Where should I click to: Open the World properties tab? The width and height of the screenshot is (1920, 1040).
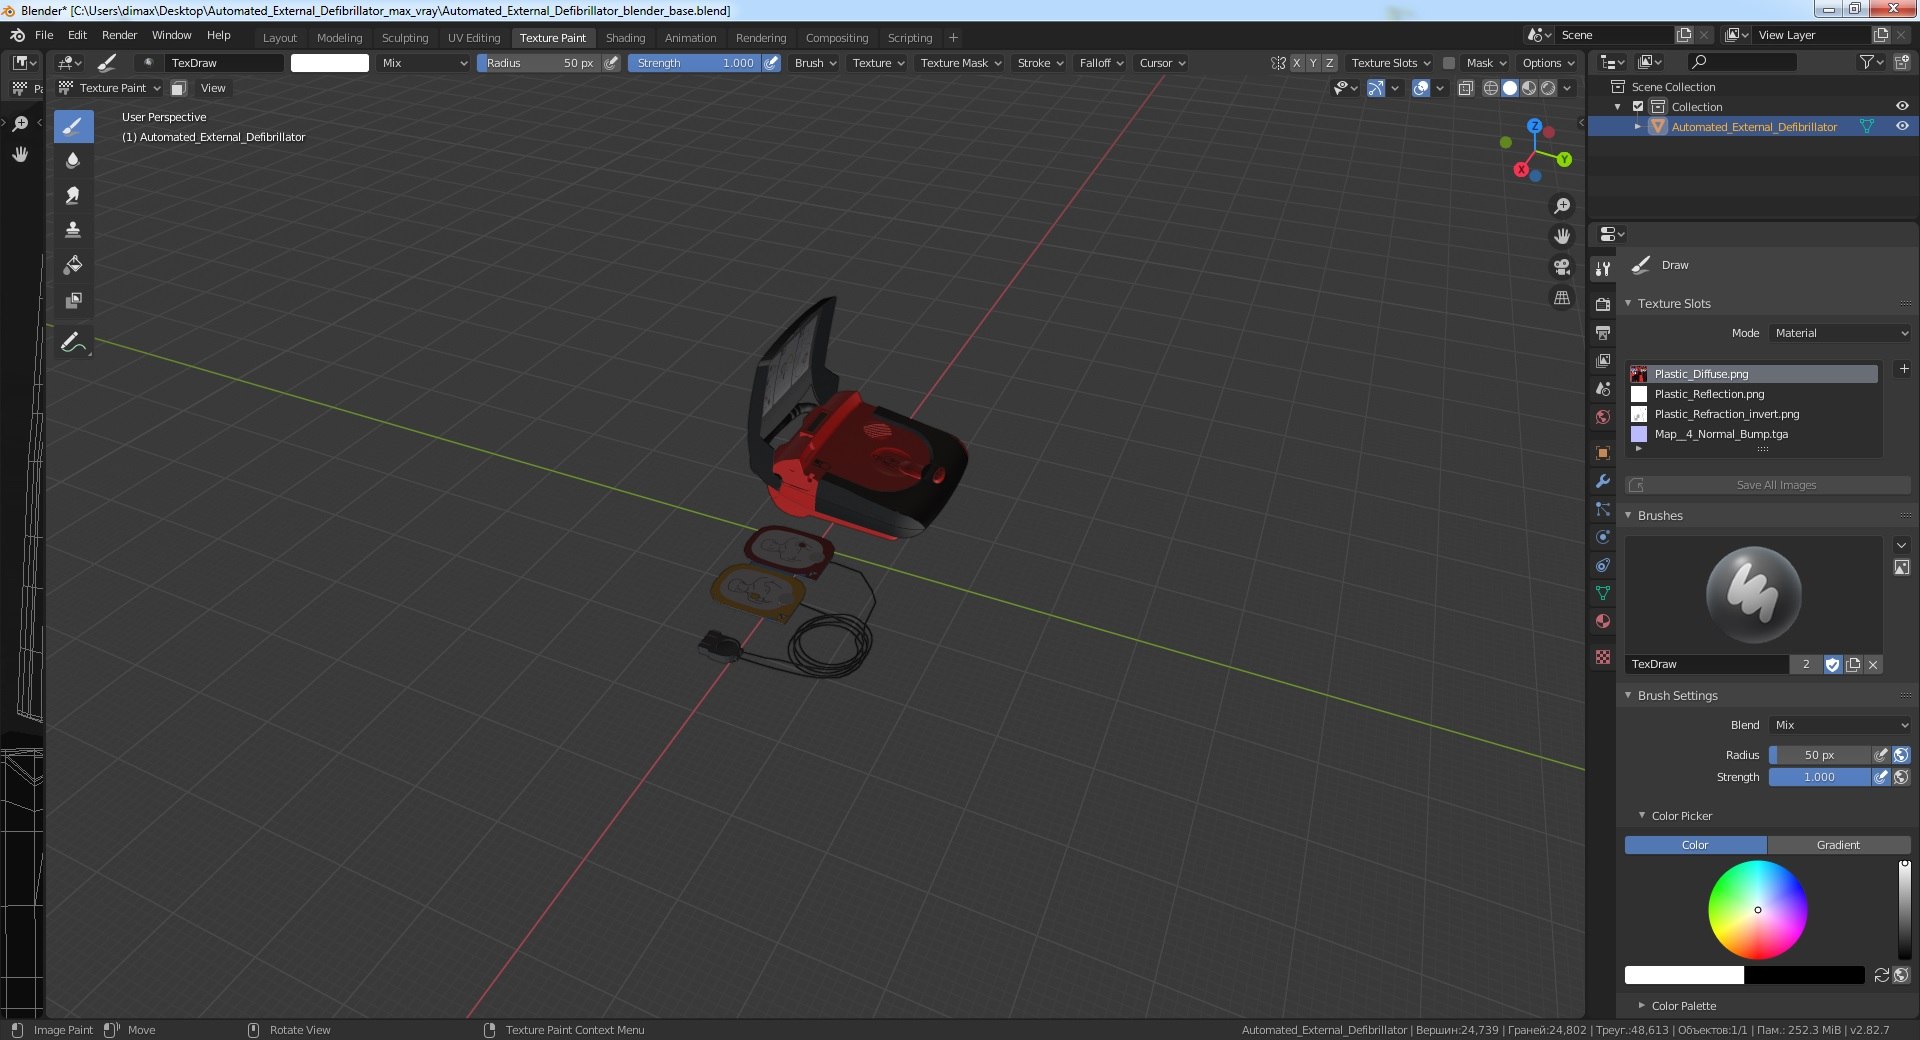[1603, 417]
